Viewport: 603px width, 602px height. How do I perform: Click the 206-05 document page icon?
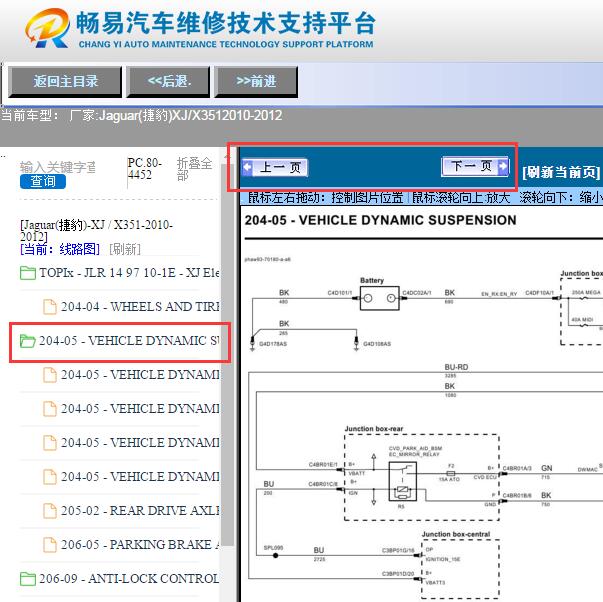point(50,545)
